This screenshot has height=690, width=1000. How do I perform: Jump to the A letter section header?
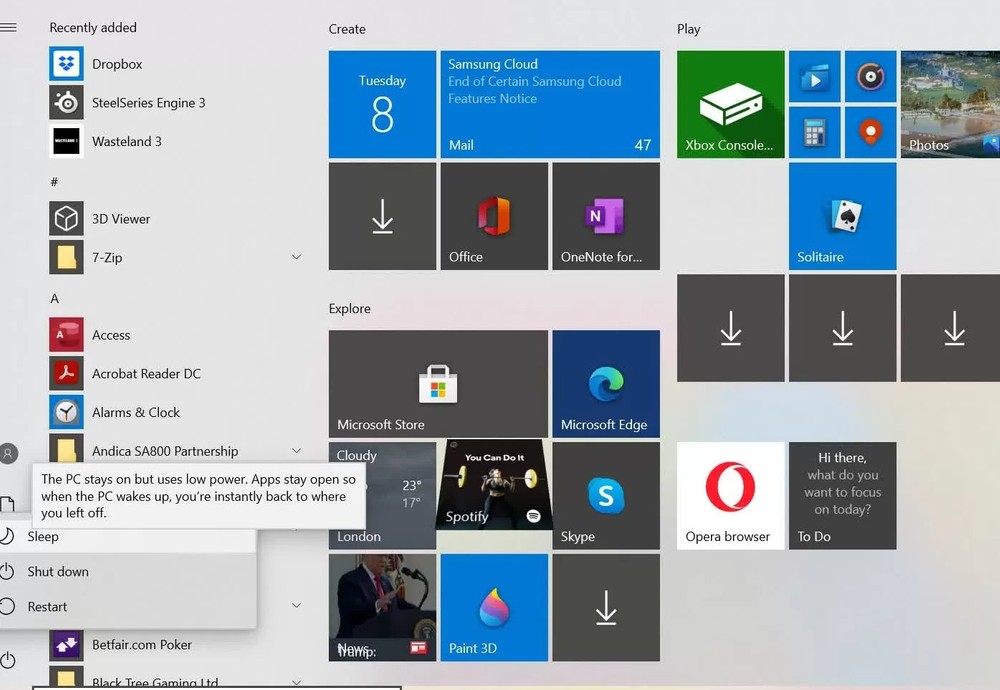(x=54, y=298)
